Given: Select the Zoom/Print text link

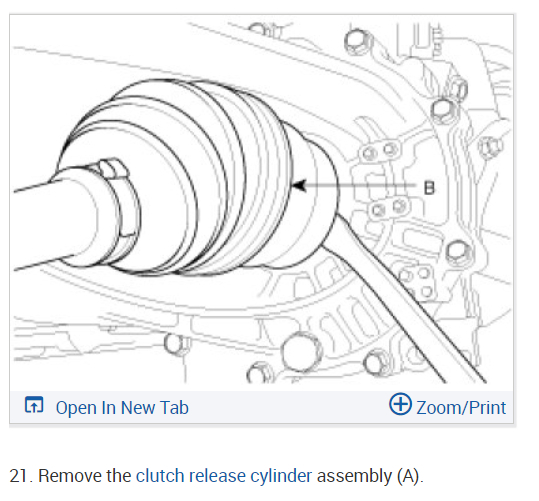Looking at the screenshot, I should point(461,408).
